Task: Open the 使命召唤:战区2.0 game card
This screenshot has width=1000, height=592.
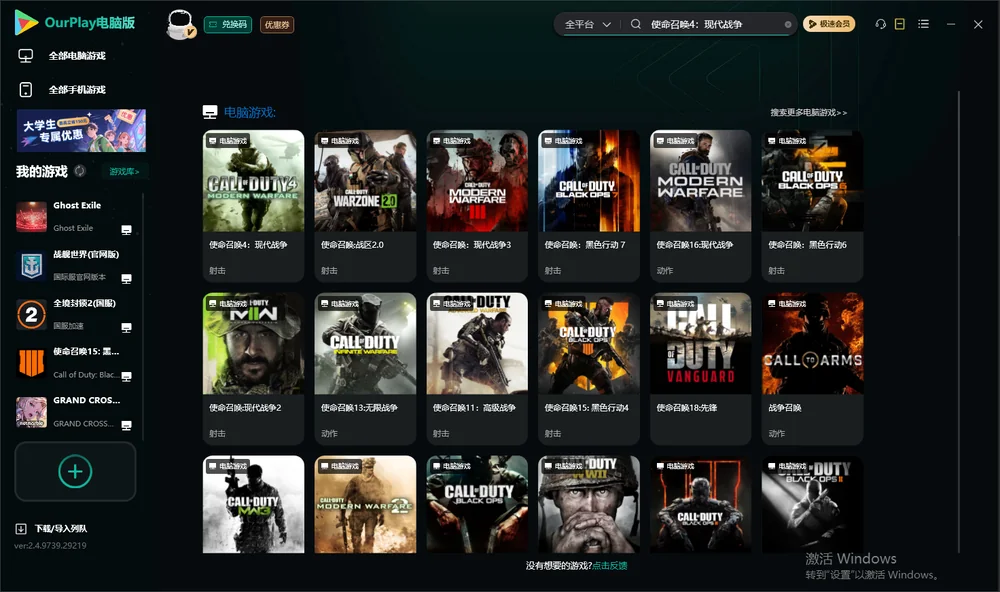Action: coord(365,205)
